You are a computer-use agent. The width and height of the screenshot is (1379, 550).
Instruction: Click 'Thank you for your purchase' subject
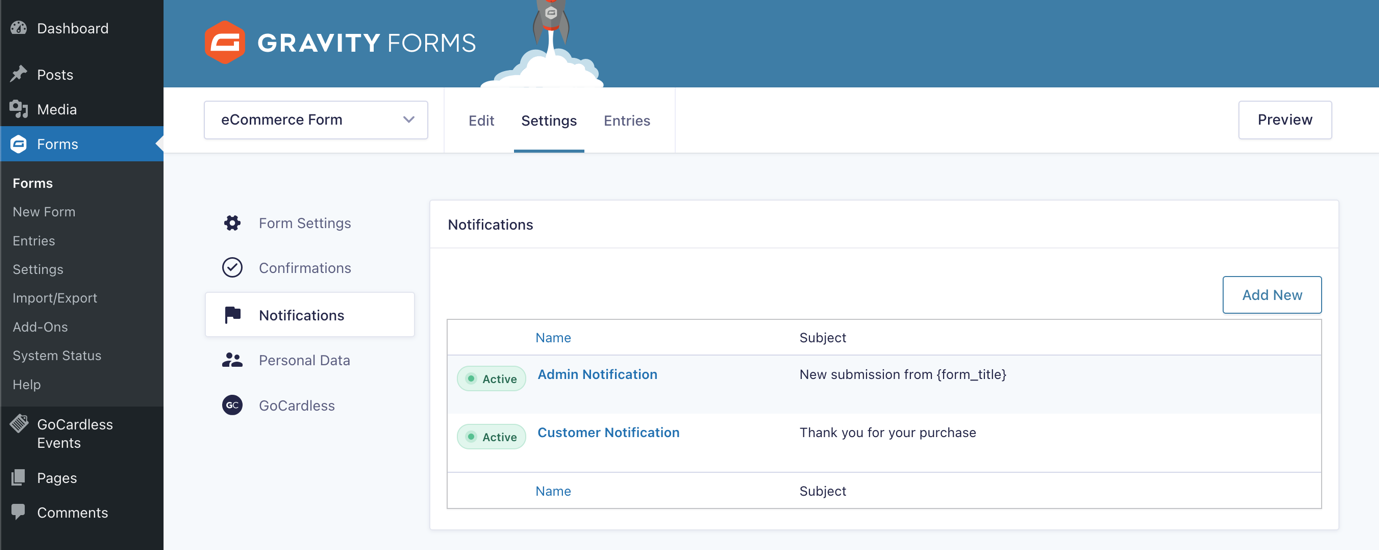click(888, 432)
